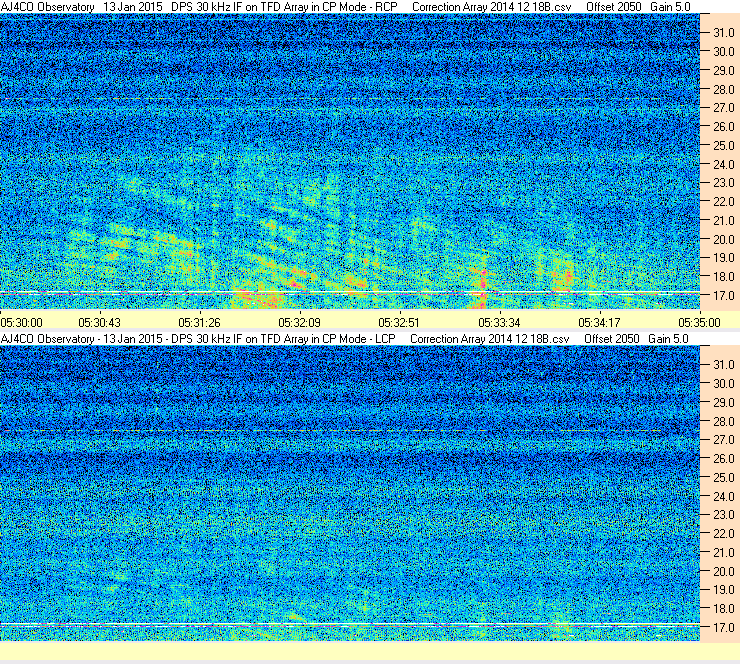Pick the 24.0 label on LCP axis
The height and width of the screenshot is (664, 740).
pyautogui.click(x=724, y=496)
